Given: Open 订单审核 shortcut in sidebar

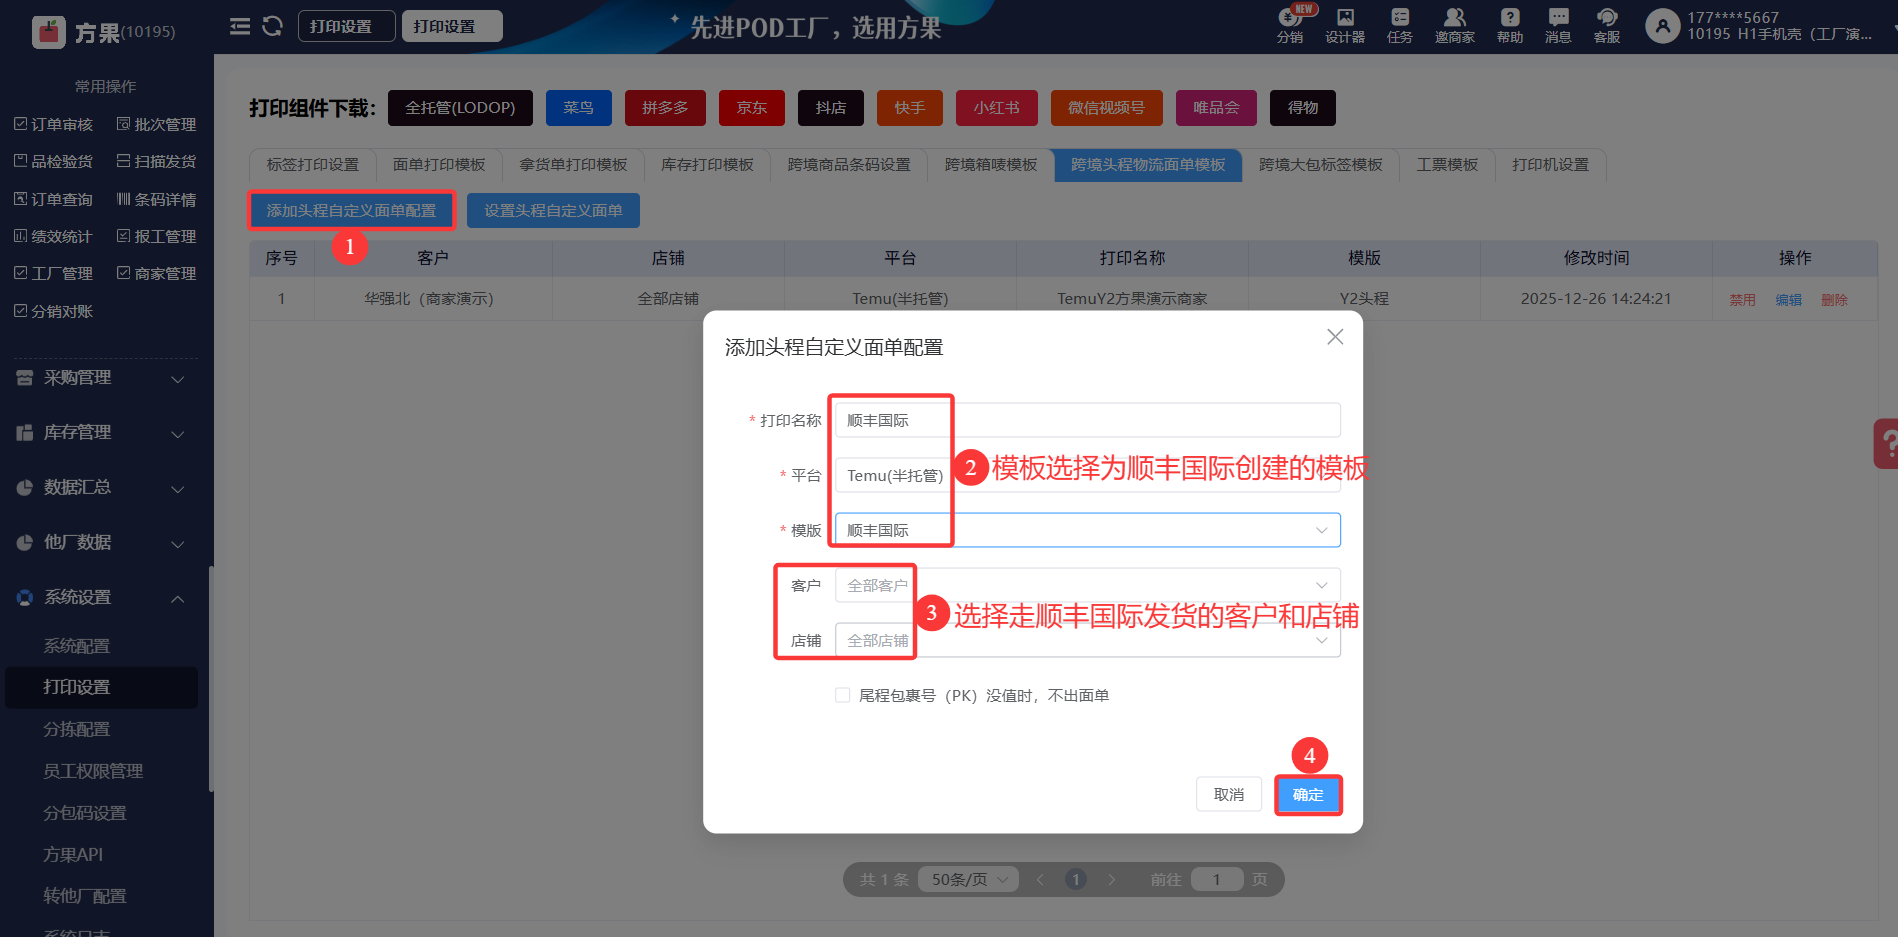Looking at the screenshot, I should coord(54,124).
